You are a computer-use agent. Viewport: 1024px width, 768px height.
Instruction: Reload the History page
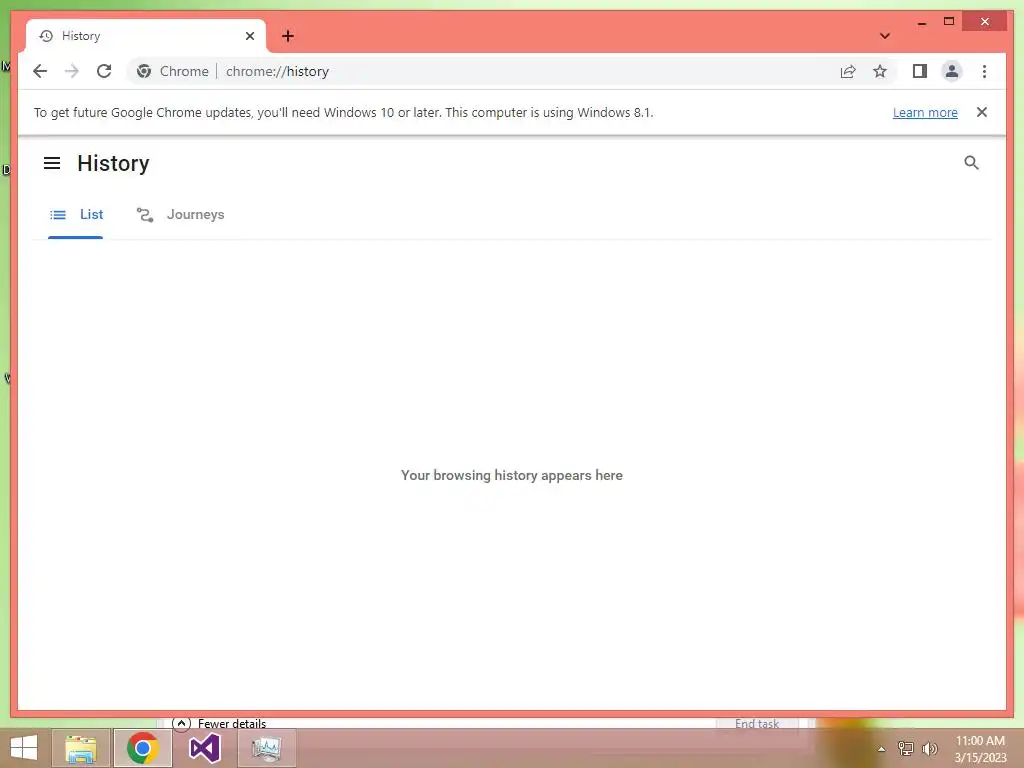pyautogui.click(x=104, y=71)
